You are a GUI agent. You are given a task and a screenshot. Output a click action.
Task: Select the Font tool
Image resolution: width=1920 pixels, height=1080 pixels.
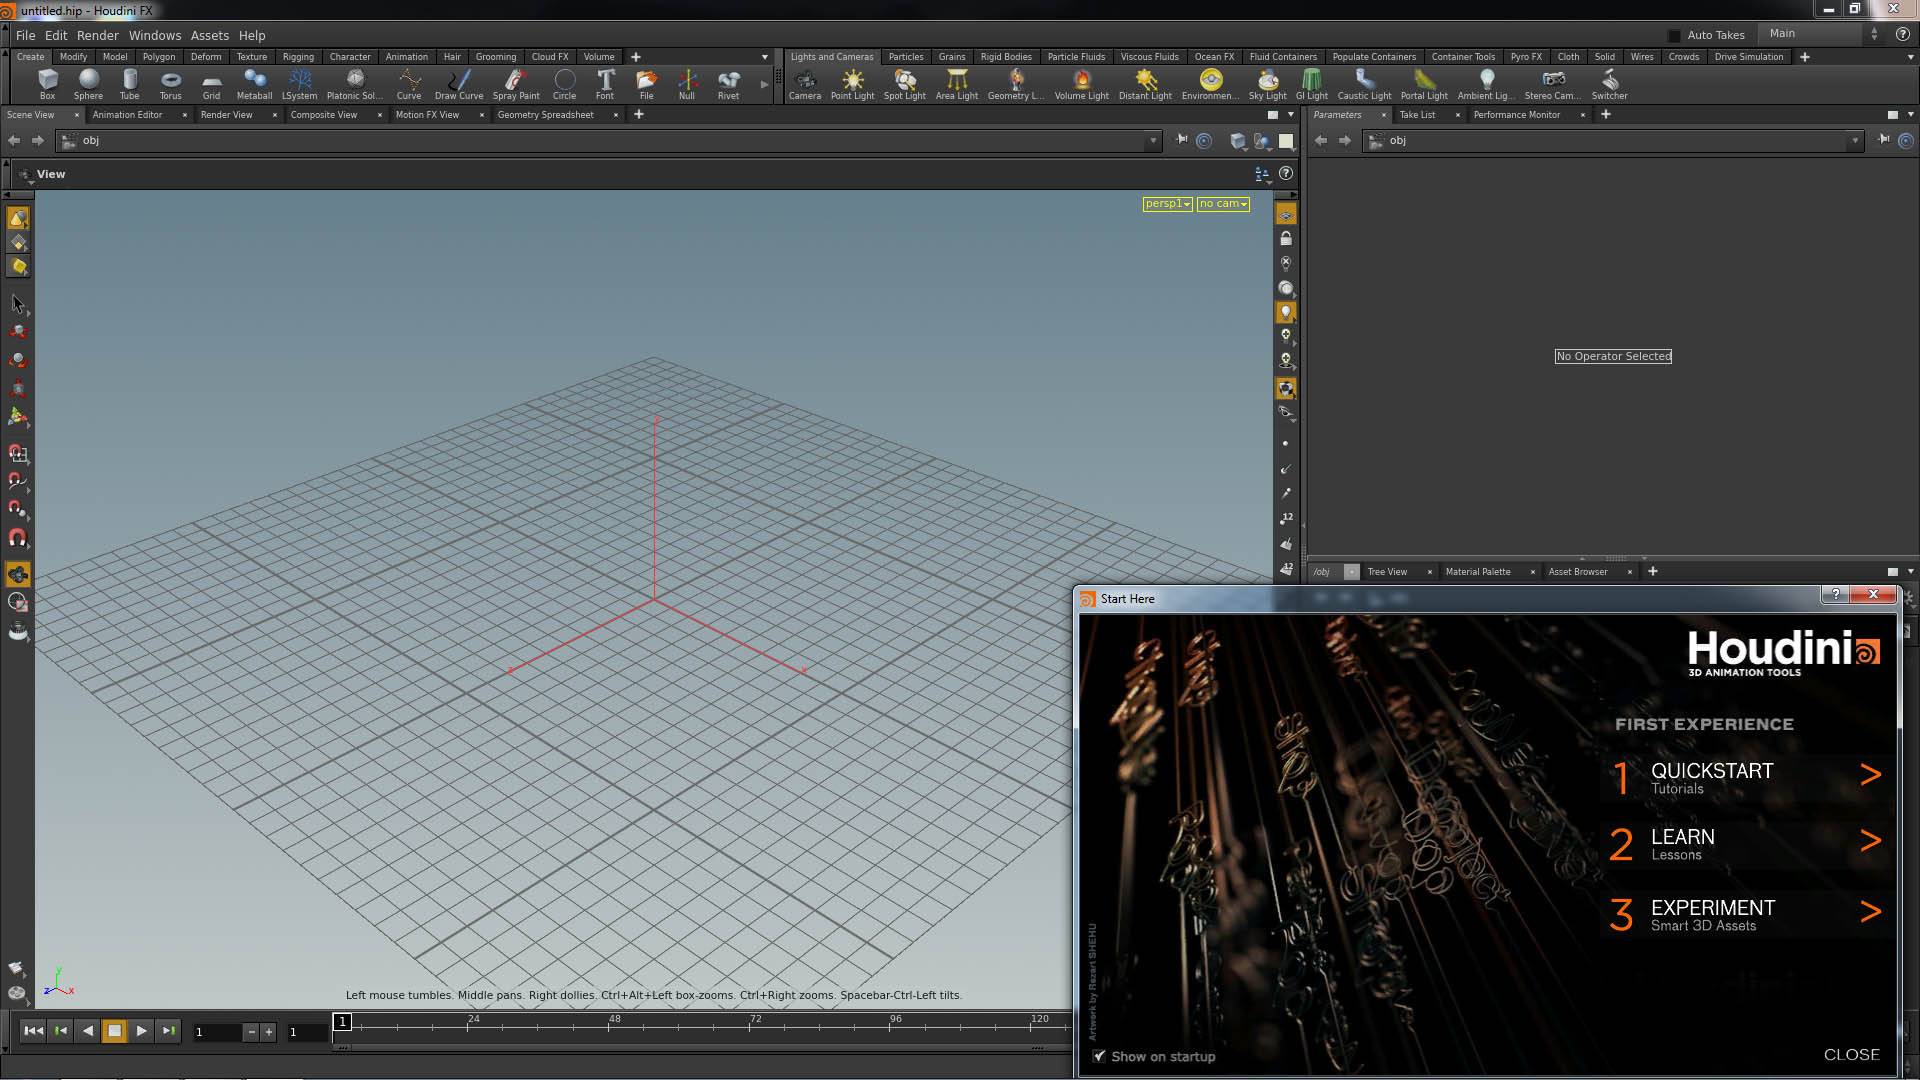[605, 84]
